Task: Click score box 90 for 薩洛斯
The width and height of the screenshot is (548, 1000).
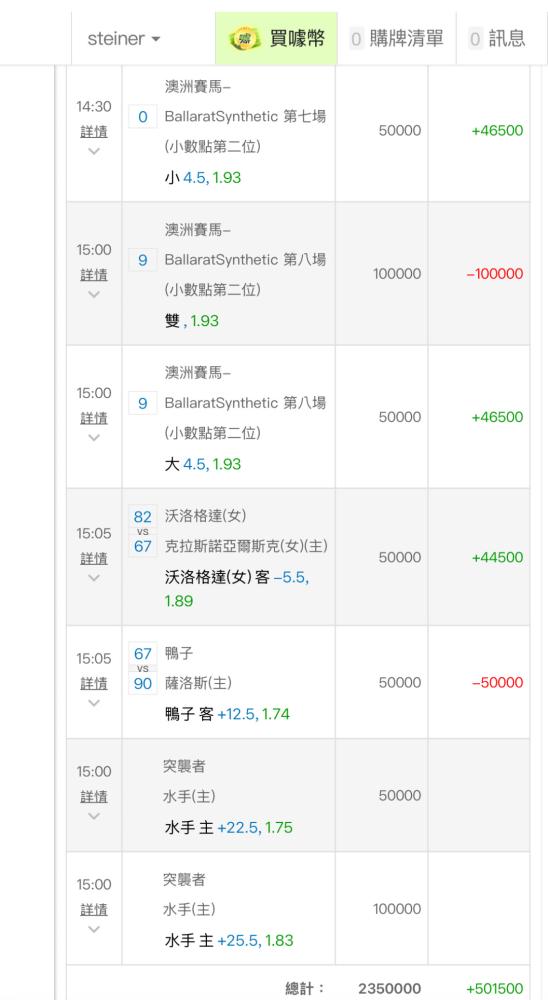Action: [143, 684]
